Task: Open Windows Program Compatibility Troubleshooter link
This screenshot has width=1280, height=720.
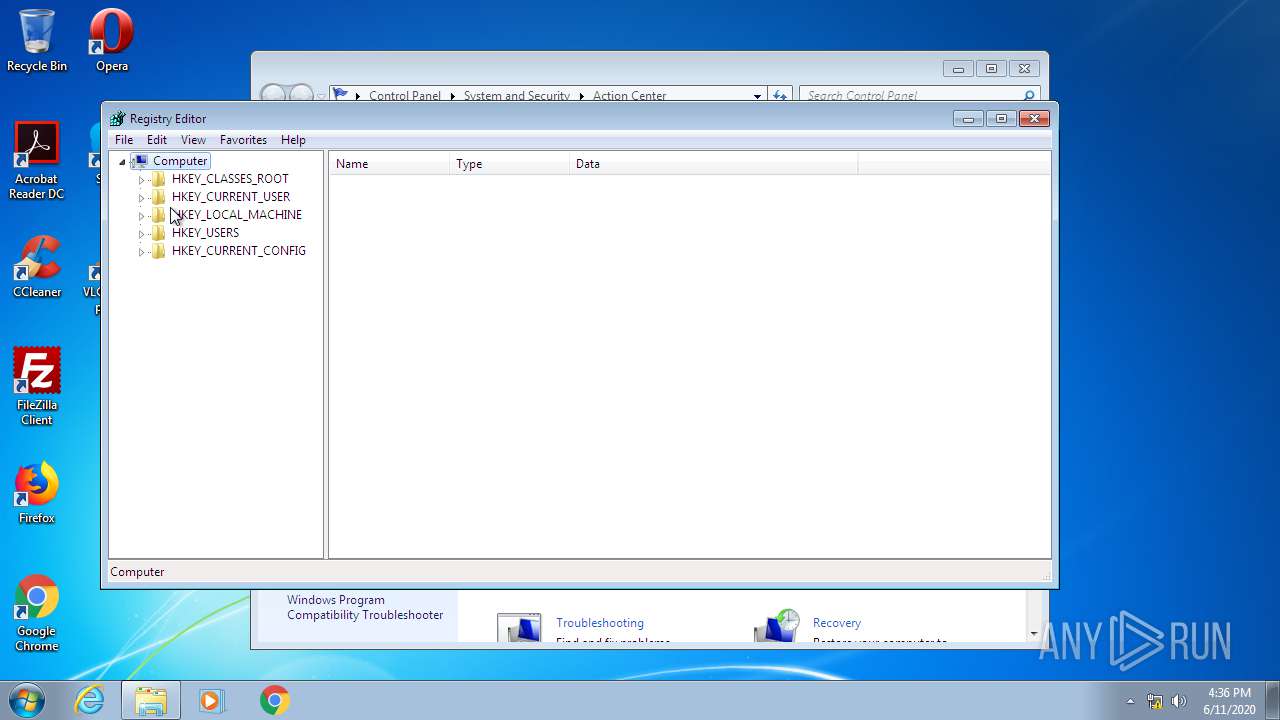Action: pos(365,608)
